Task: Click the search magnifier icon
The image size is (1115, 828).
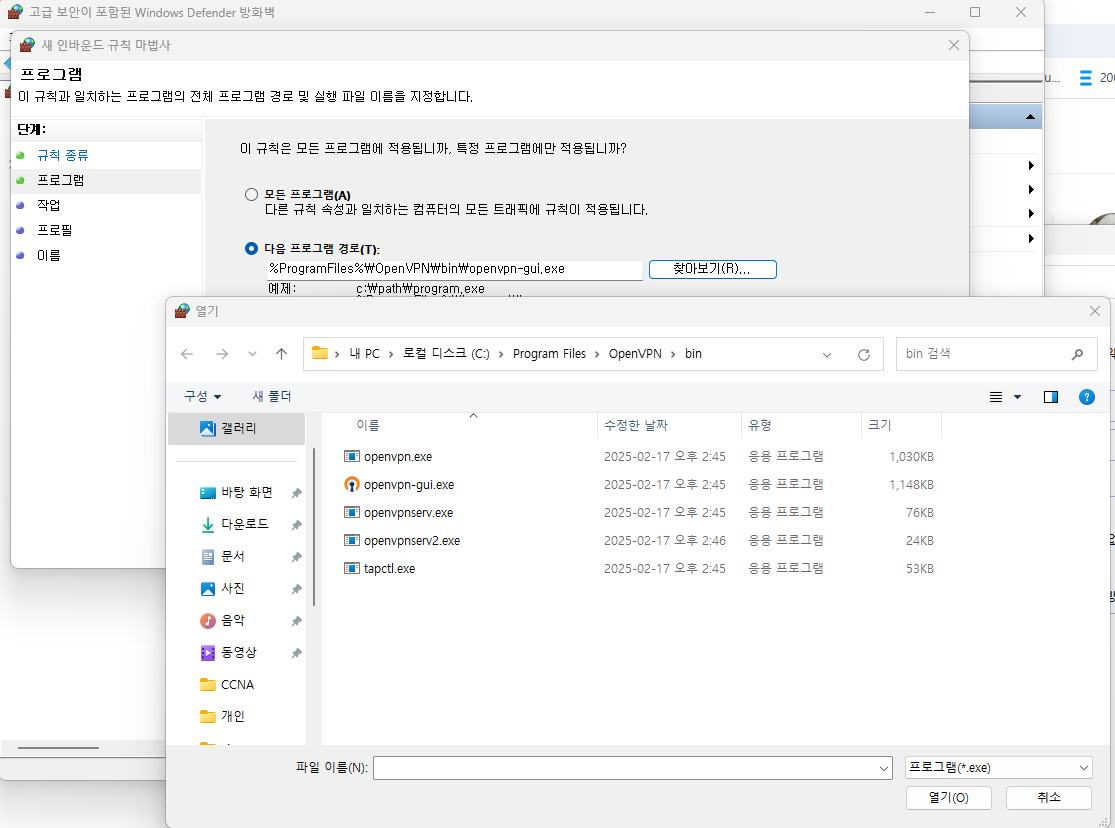Action: [1077, 354]
